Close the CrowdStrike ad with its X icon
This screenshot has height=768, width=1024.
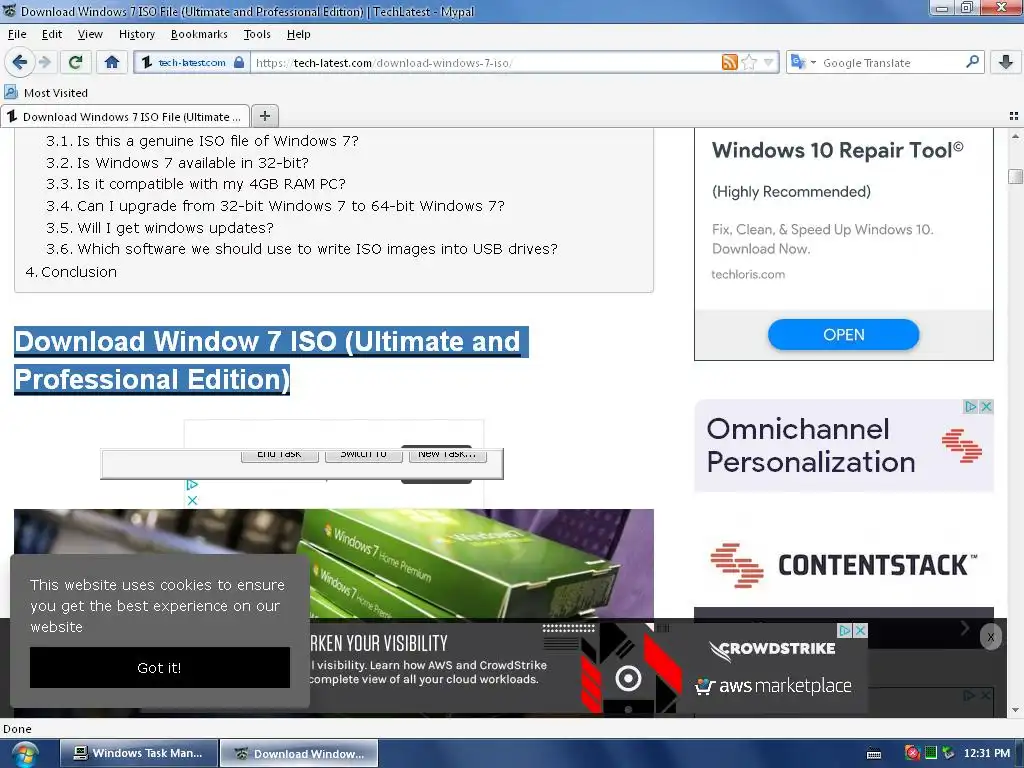[x=861, y=630]
